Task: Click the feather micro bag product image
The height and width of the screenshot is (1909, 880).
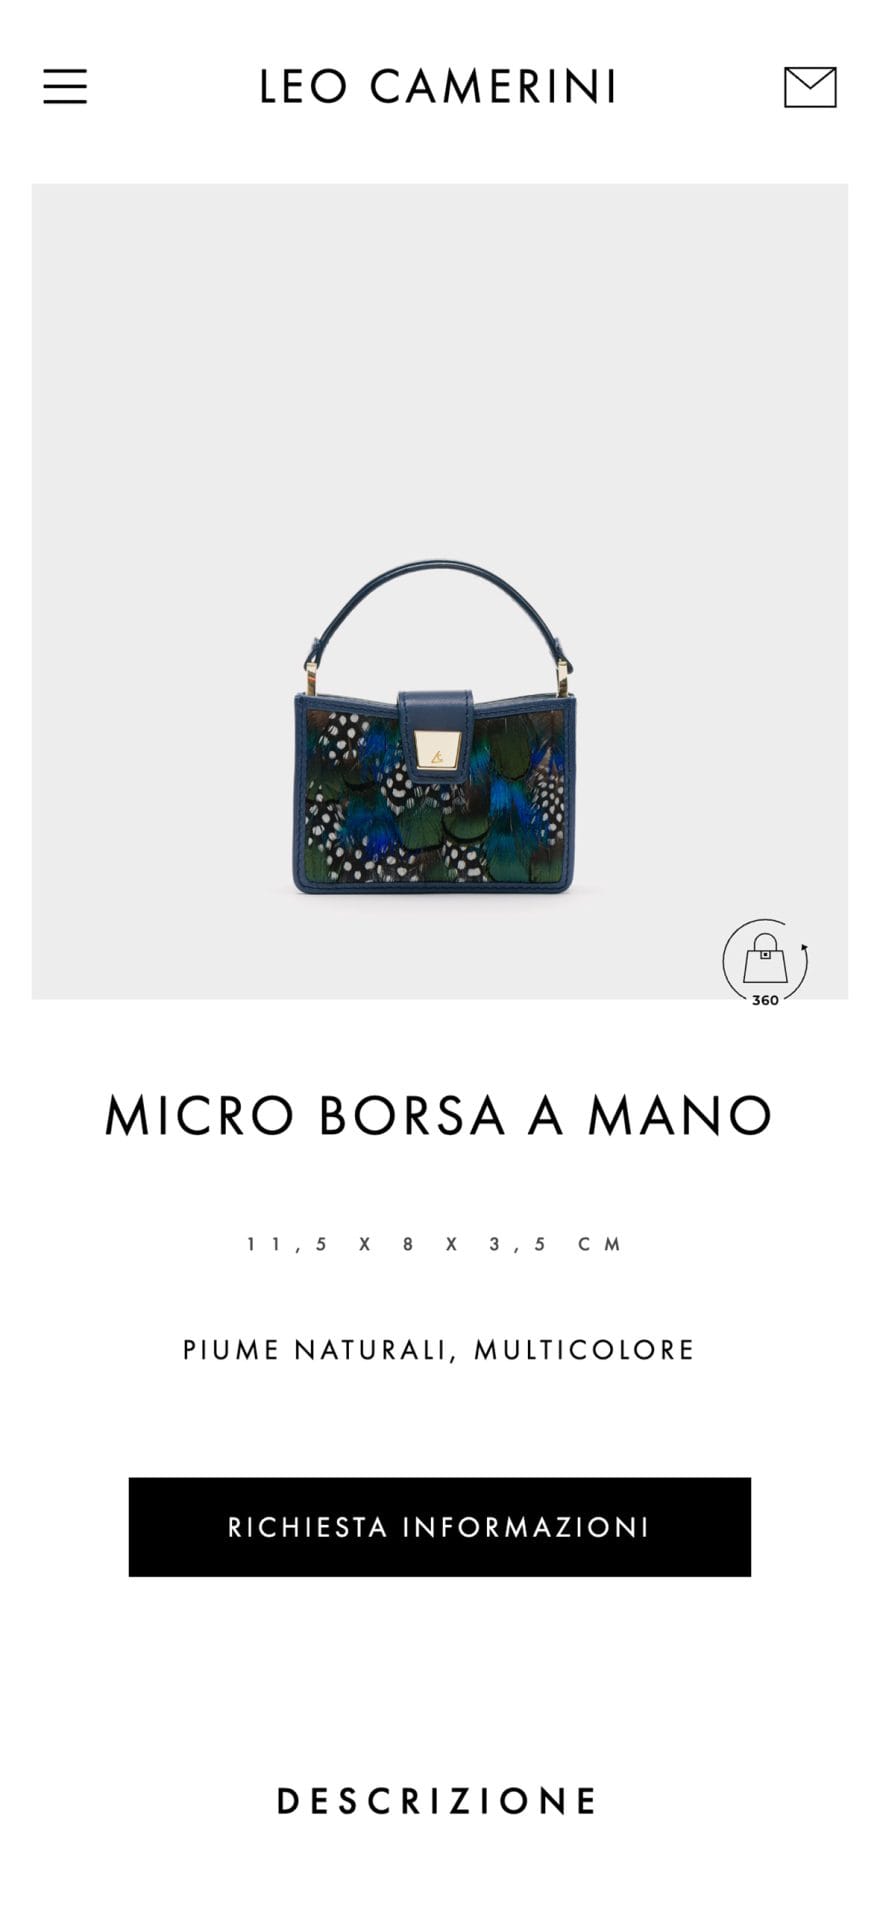Action: [x=433, y=727]
